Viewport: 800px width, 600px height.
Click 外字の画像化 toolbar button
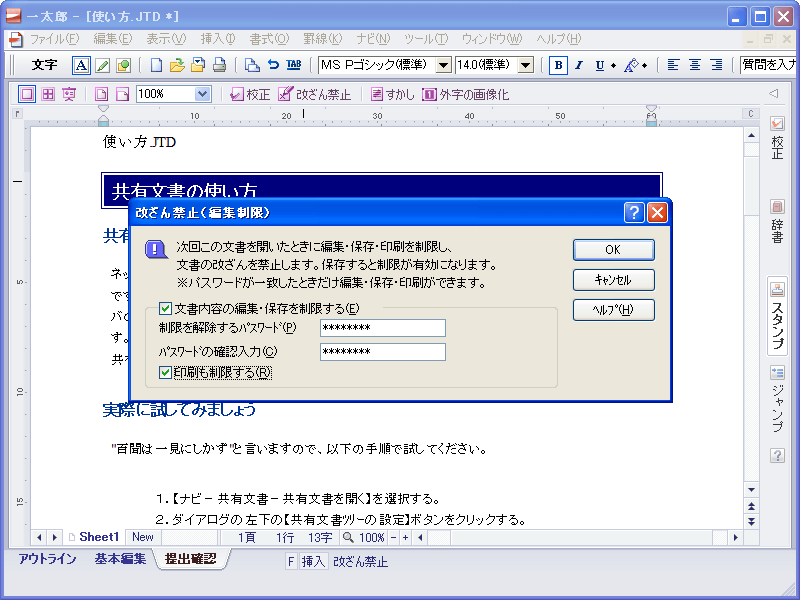[x=465, y=94]
